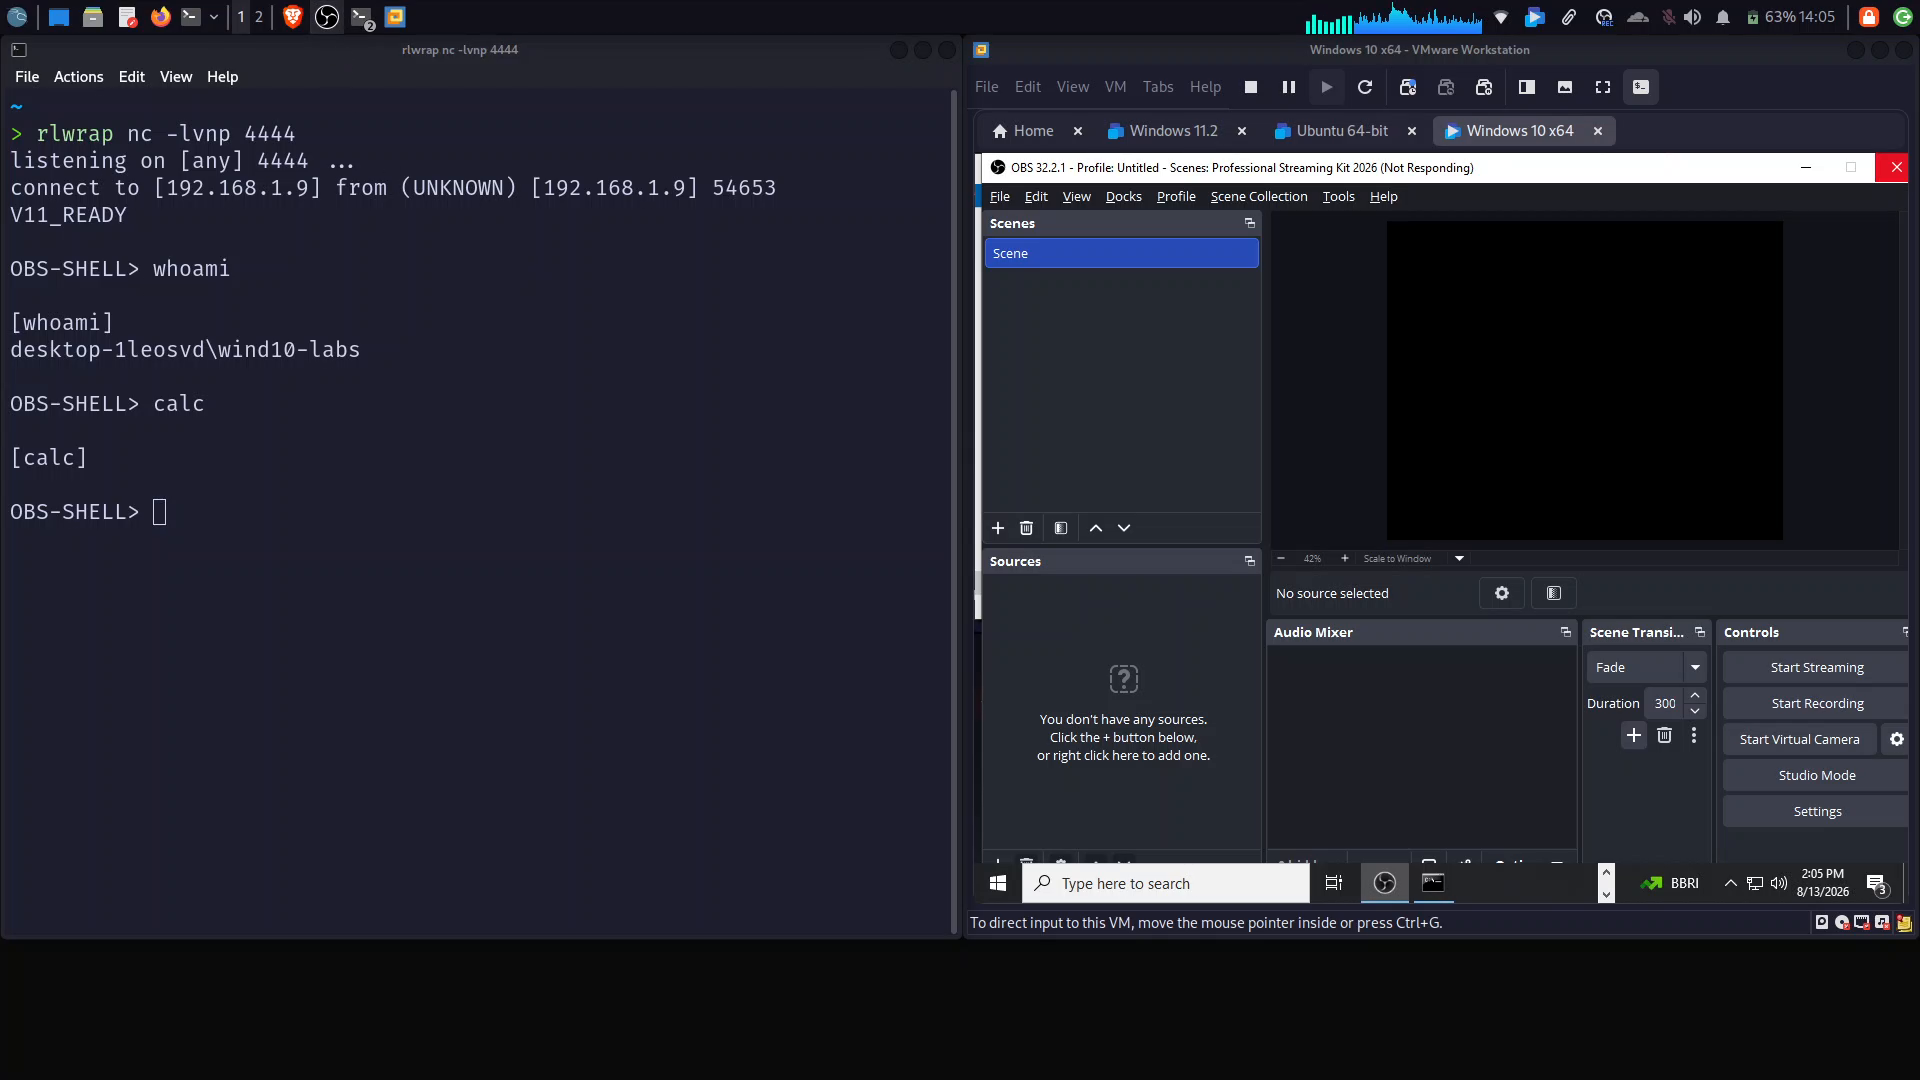
Task: Float the Audio Mixer dock
Action: click(x=1566, y=632)
